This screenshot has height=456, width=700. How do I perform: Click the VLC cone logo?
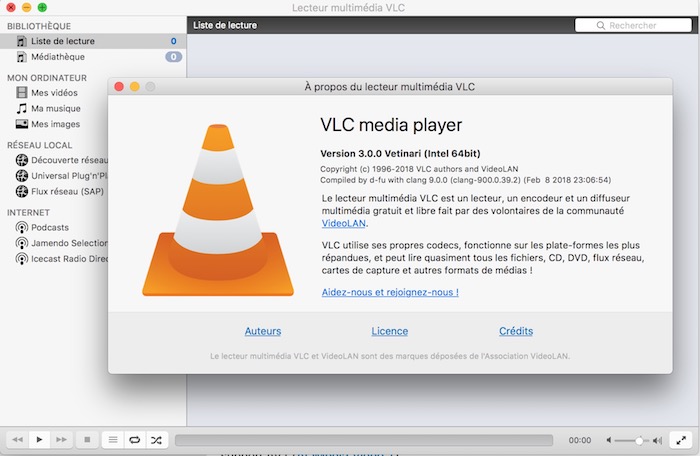218,210
